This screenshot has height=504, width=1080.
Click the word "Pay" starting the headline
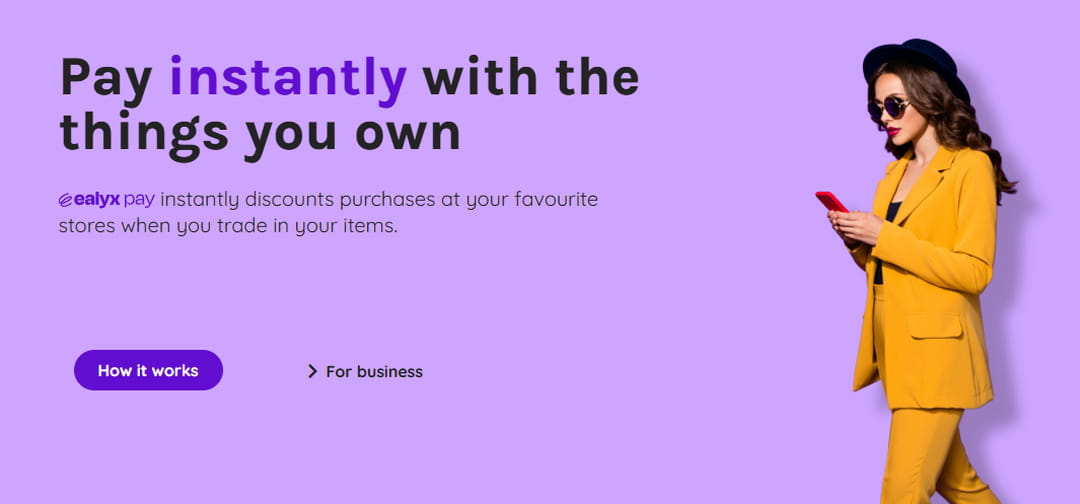(x=106, y=76)
